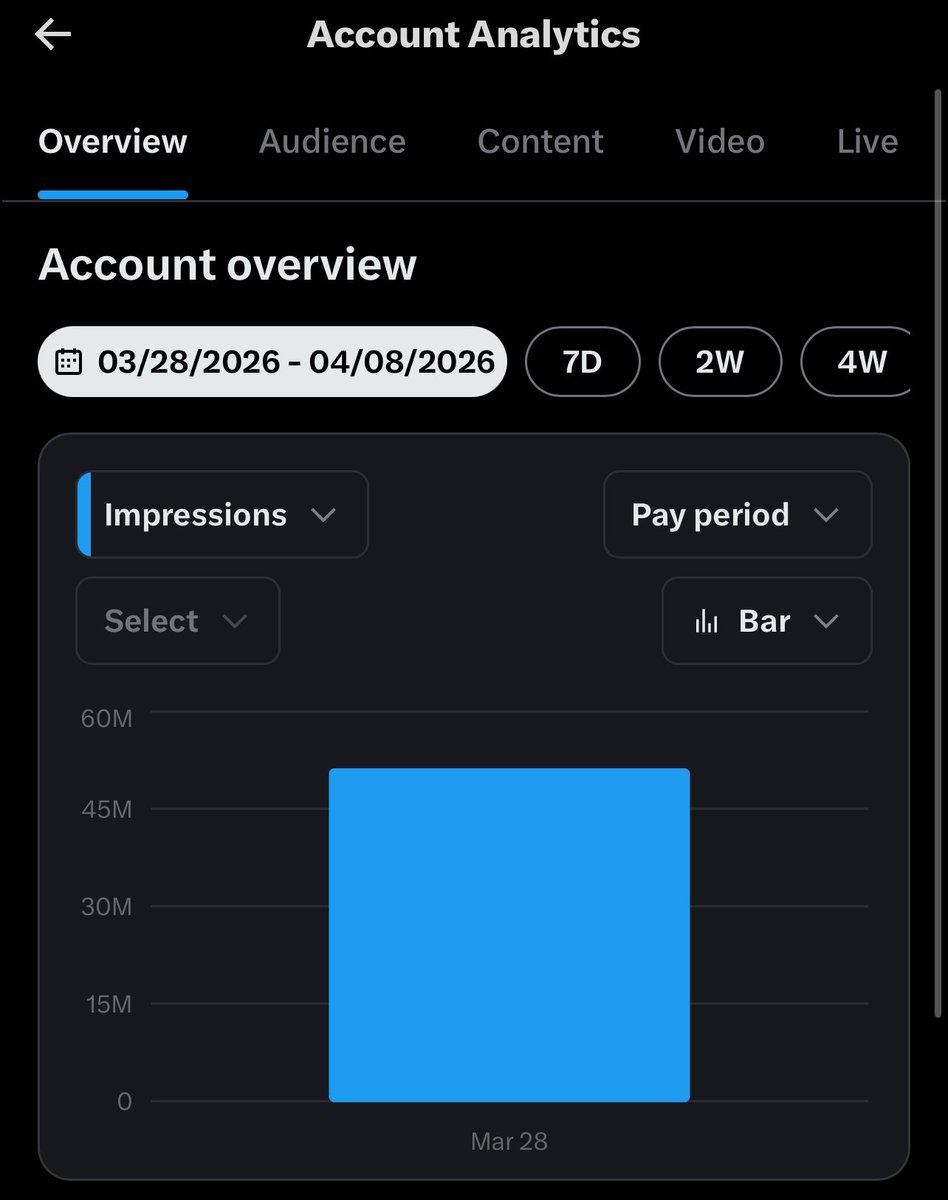Click the calendar icon in date range
This screenshot has height=1200, width=948.
(x=68, y=361)
